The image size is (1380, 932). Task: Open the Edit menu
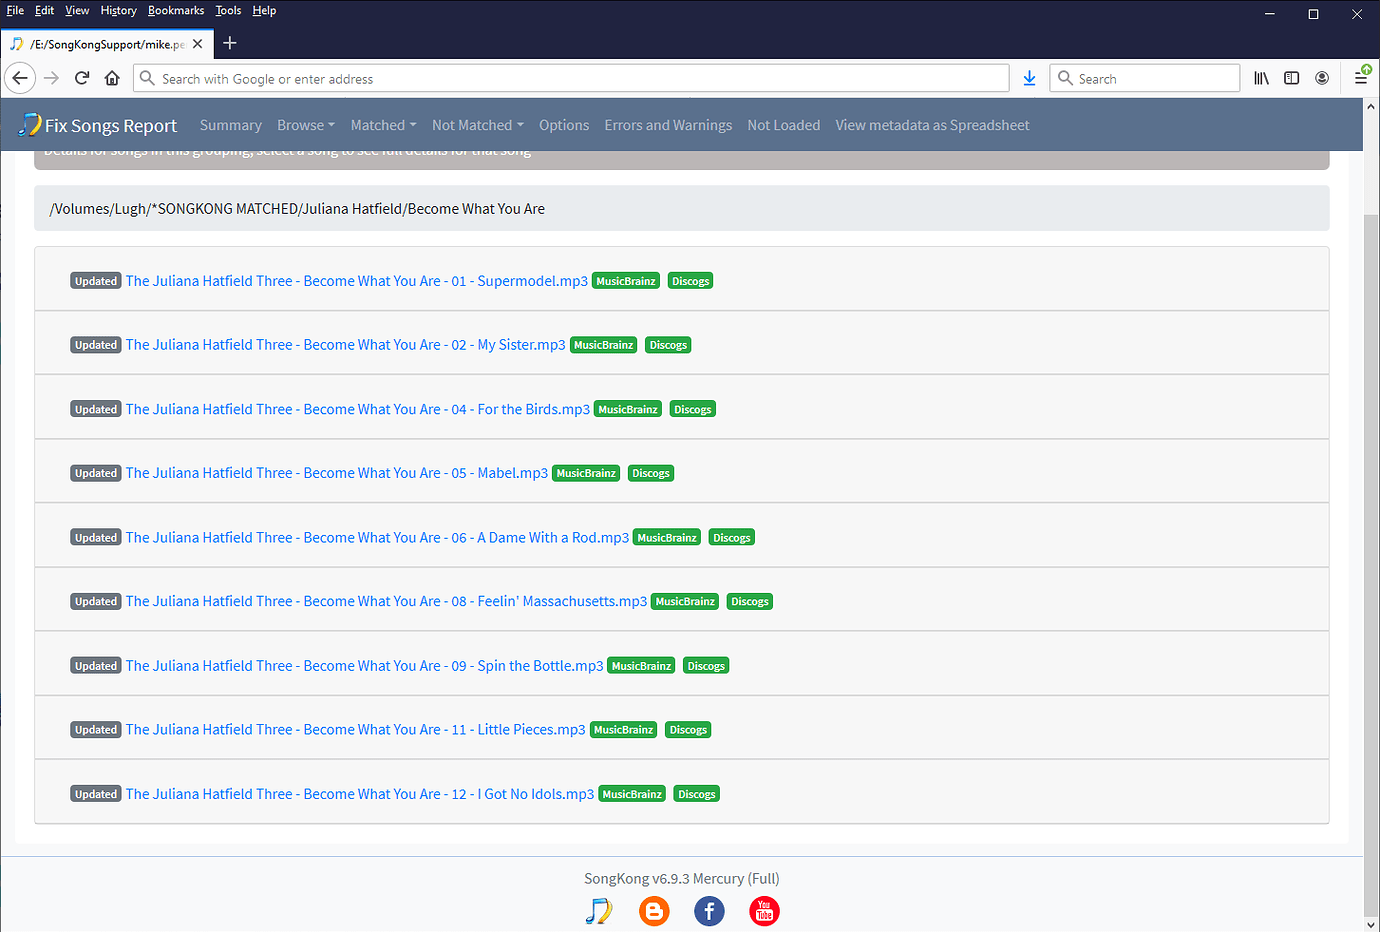tap(44, 10)
